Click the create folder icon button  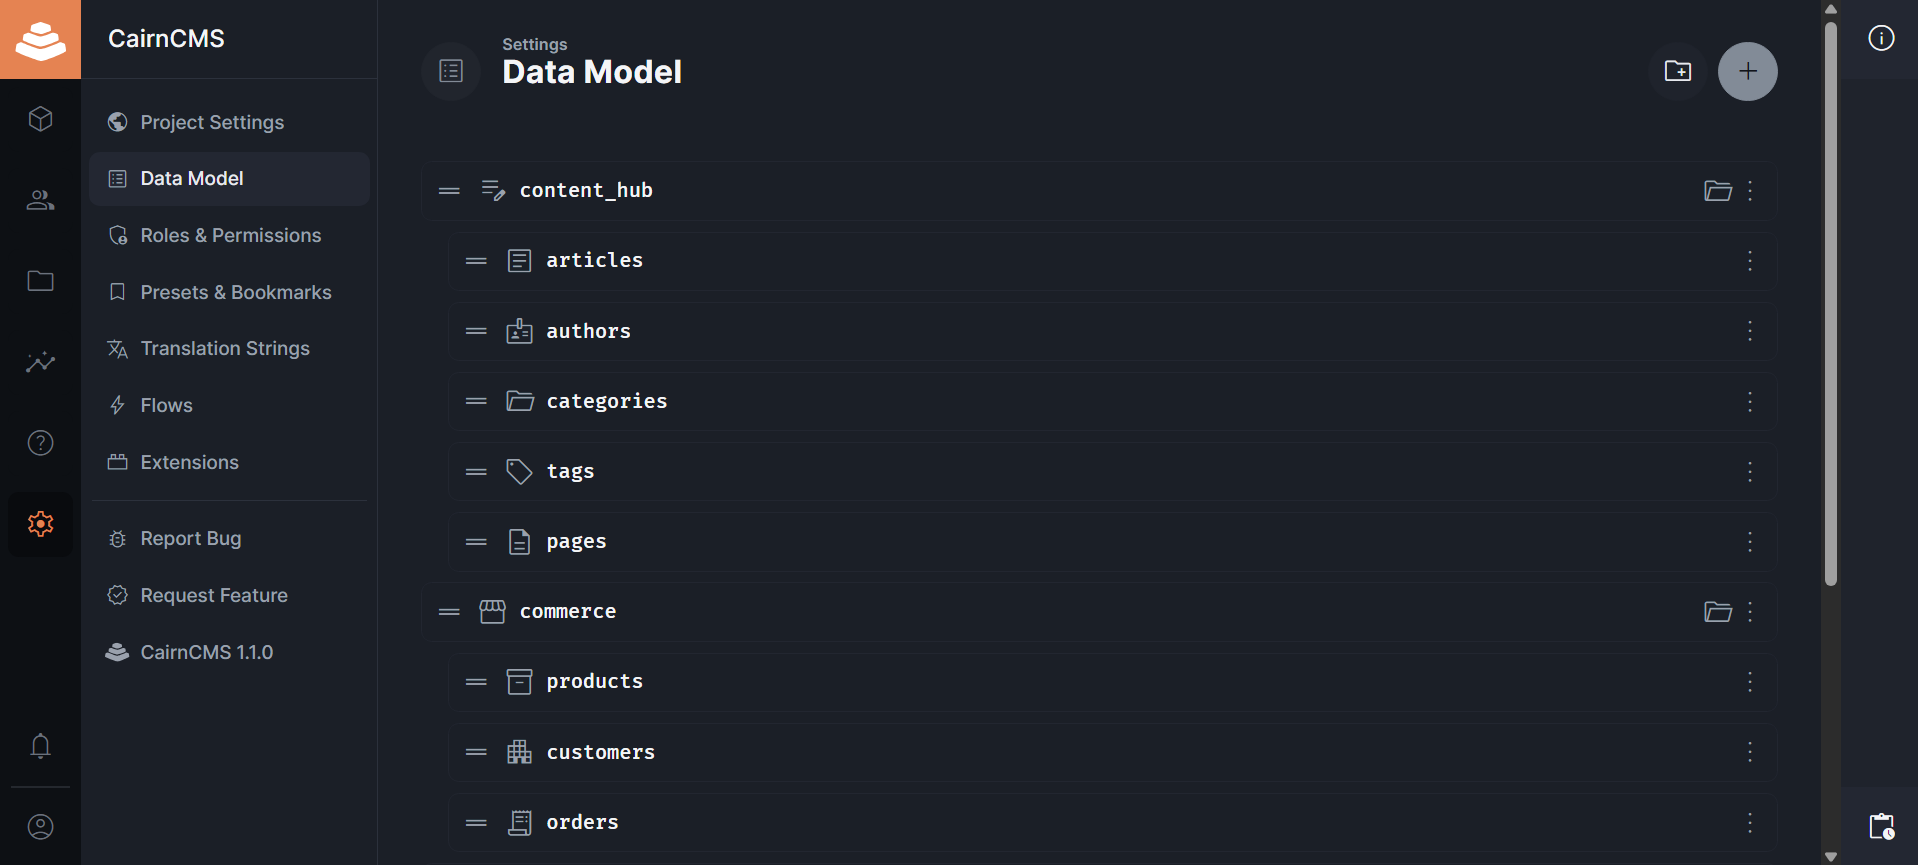pos(1678,71)
